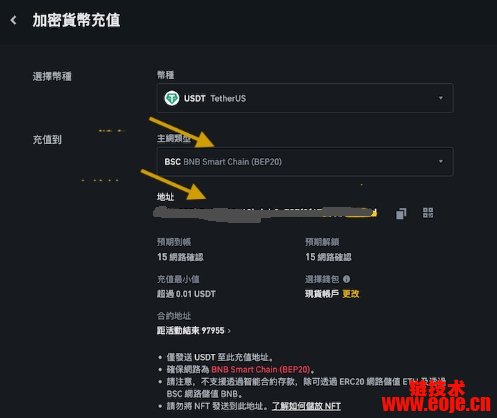Click the 合約地址 label
497x418 pixels.
(174, 315)
